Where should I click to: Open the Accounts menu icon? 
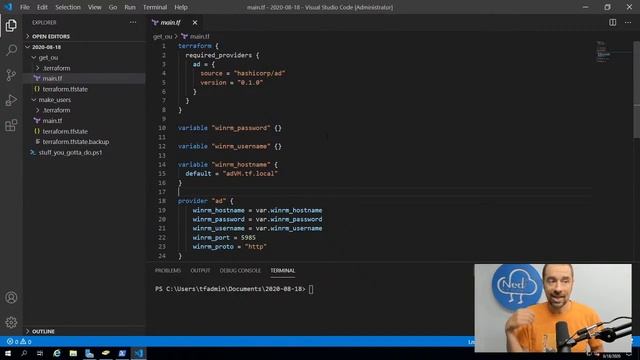(x=11, y=298)
